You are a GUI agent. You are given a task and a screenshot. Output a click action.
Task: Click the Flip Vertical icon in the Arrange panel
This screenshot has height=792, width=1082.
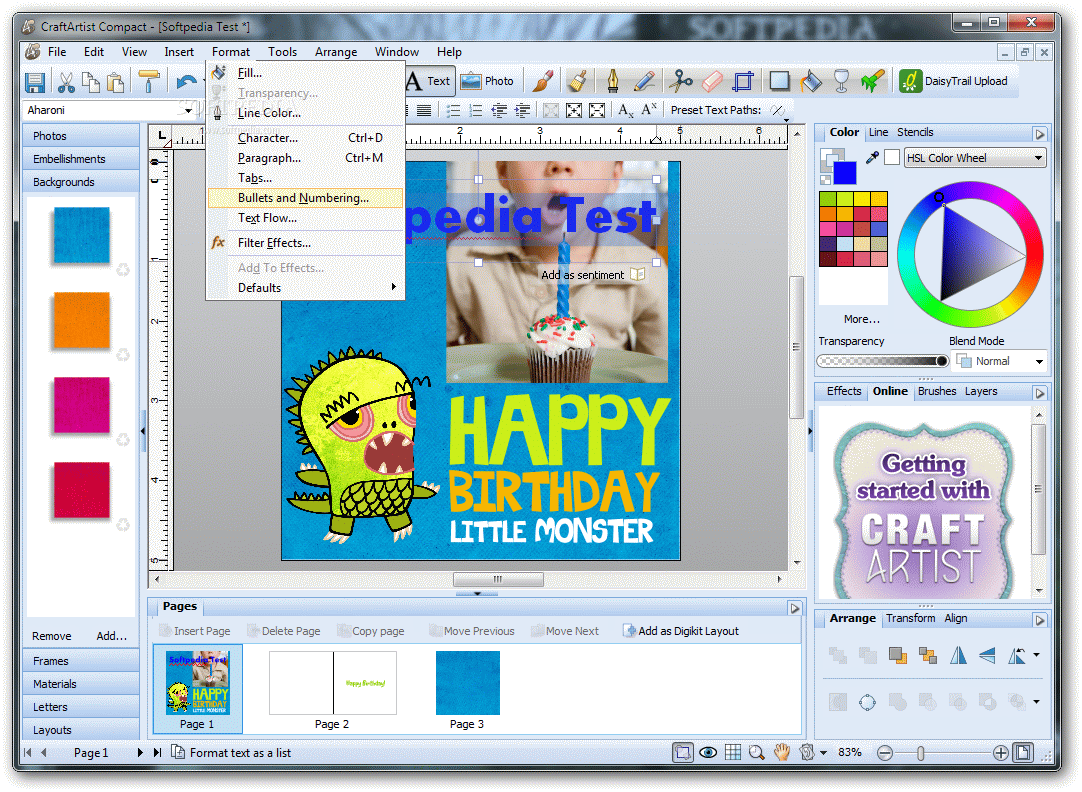click(x=987, y=655)
